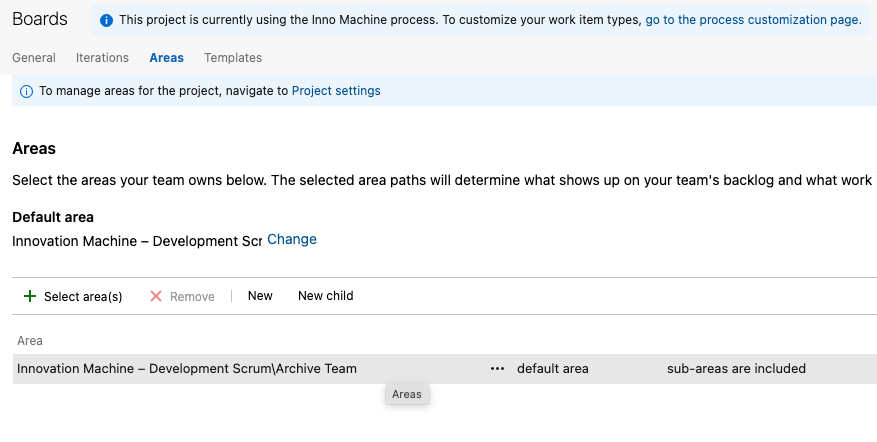The width and height of the screenshot is (877, 442).
Task: Click the Area column header
Action: coord(30,341)
